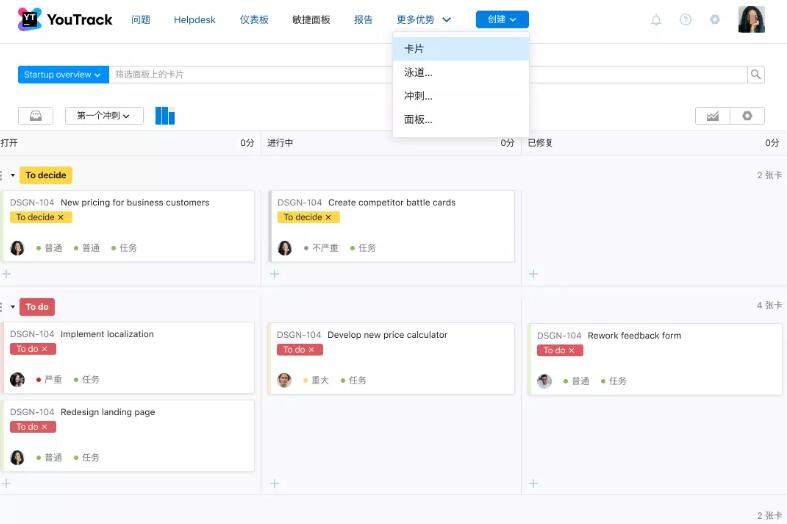
Task: Open the 第一个冲刺 sprint dropdown
Action: pyautogui.click(x=104, y=116)
